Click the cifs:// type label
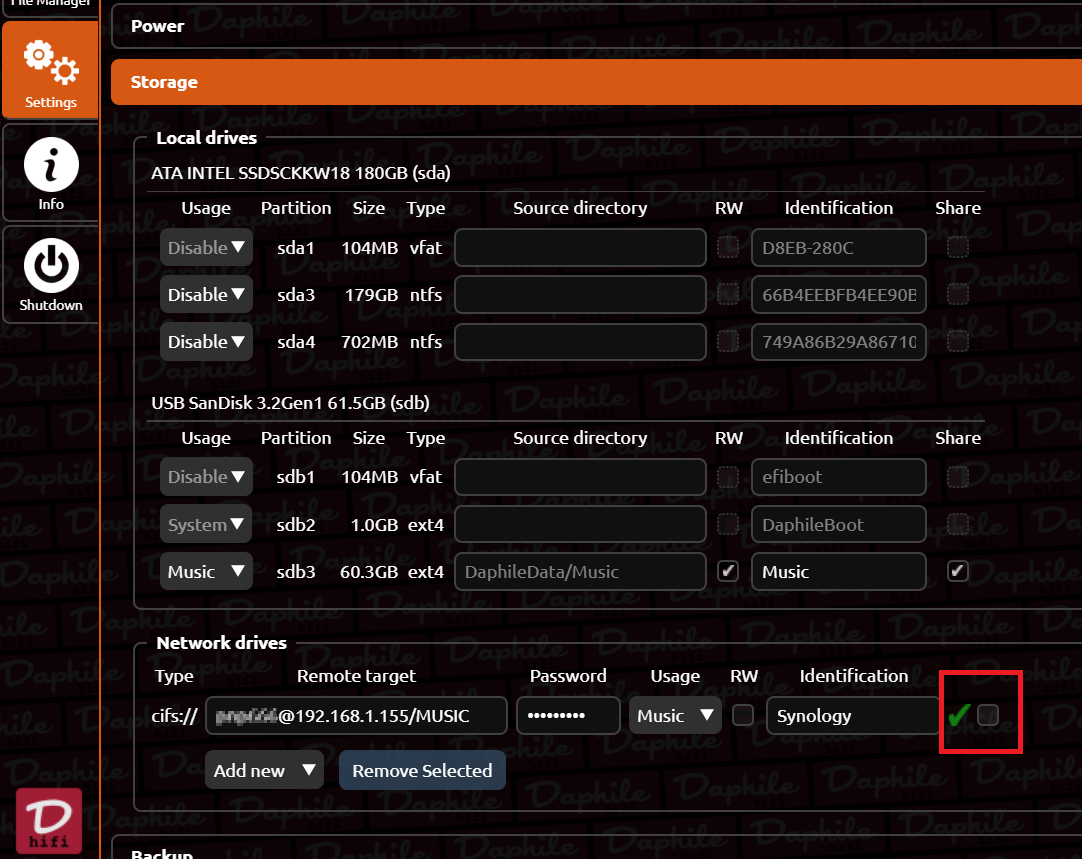This screenshot has width=1082, height=859. (x=175, y=716)
